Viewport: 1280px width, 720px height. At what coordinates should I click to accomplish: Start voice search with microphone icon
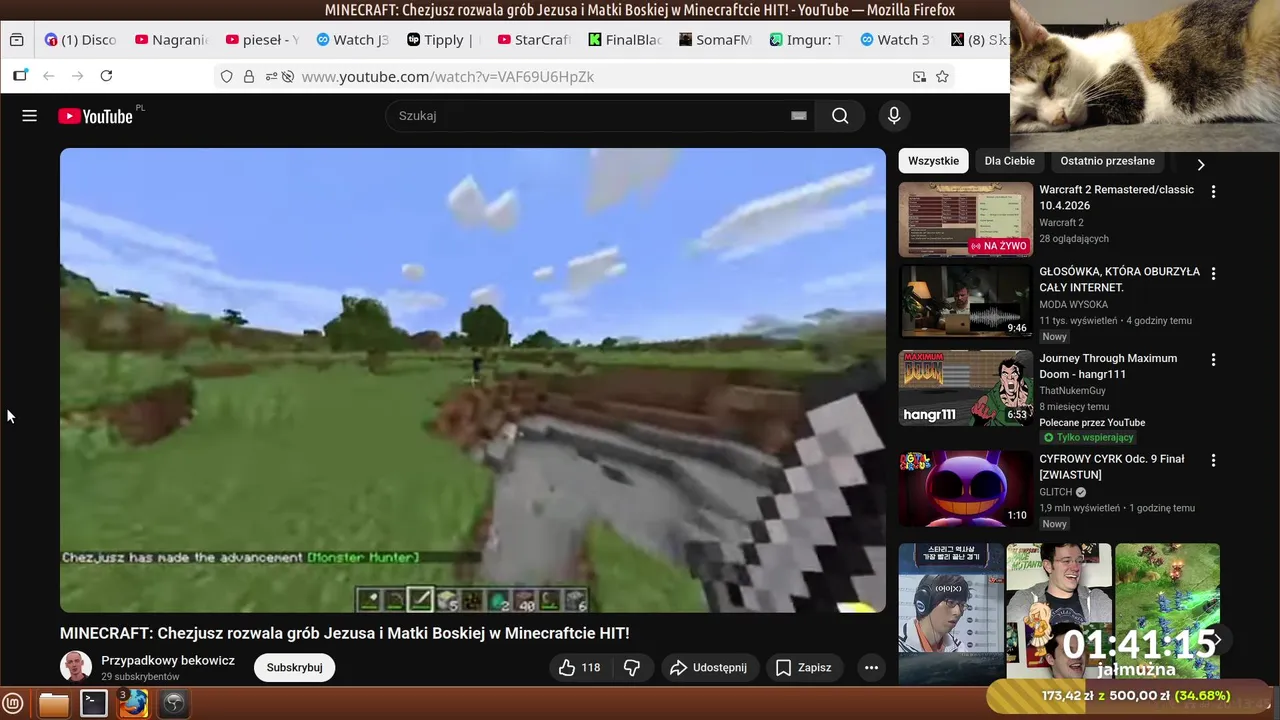point(894,116)
